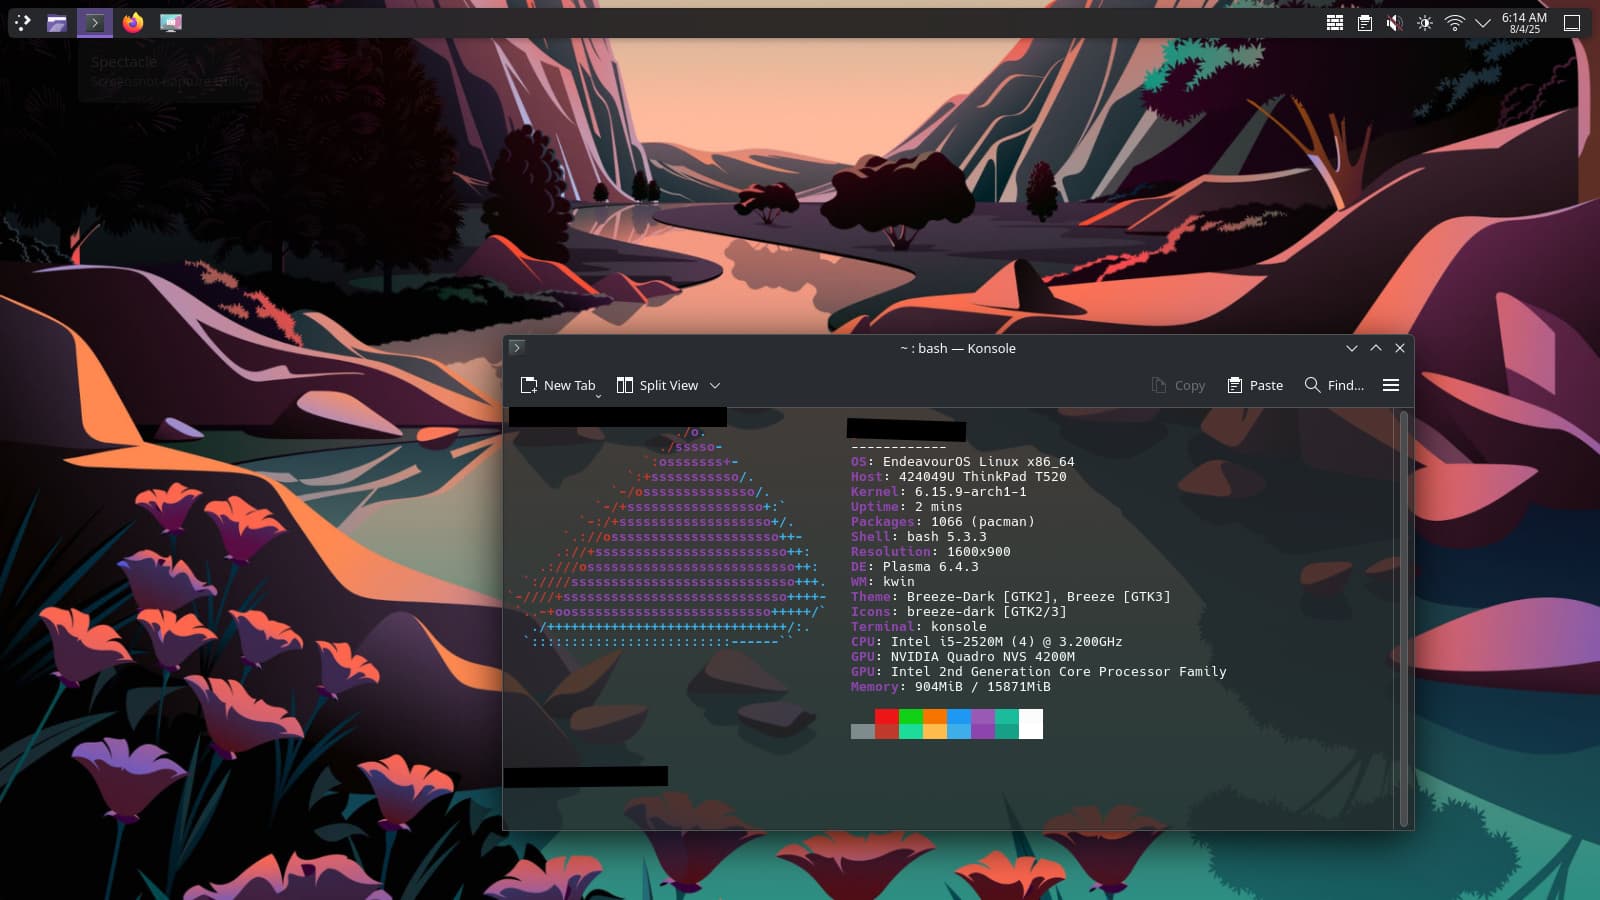Open the Konsole hamburger menu
1600x900 pixels.
click(x=1390, y=385)
